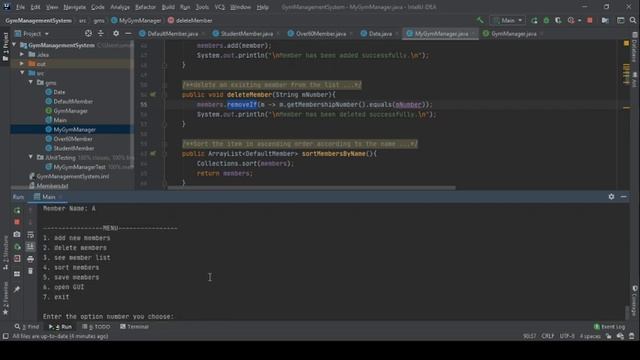Click the CRLF line separator in status bar

[547, 336]
